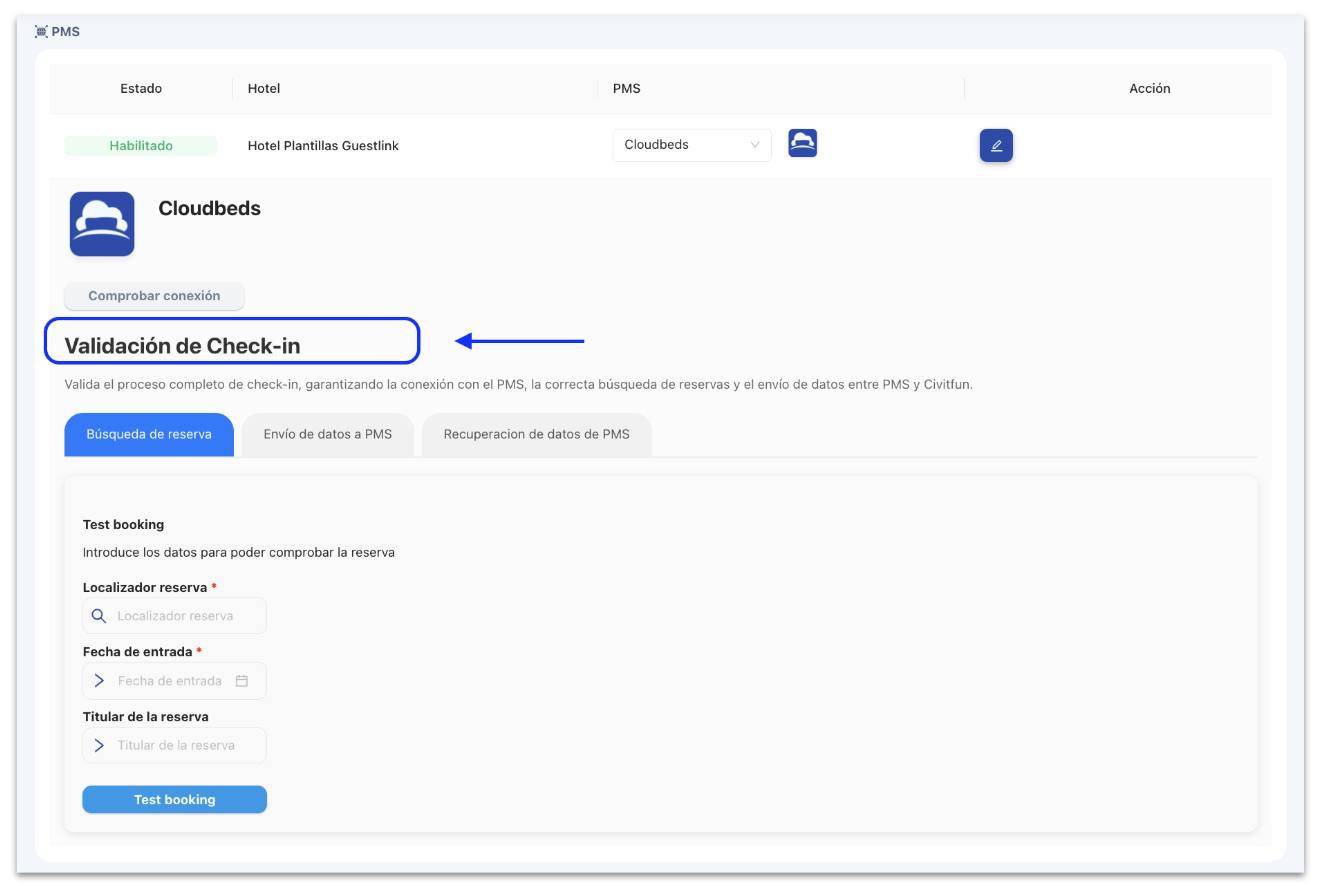This screenshot has width=1326, height=894.
Task: Select the edit pencil icon under Acción
Action: (x=996, y=145)
